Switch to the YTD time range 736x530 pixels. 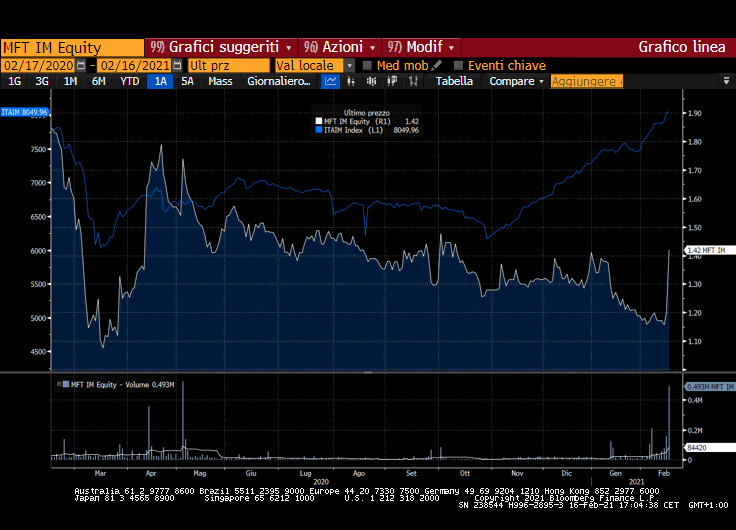(129, 81)
